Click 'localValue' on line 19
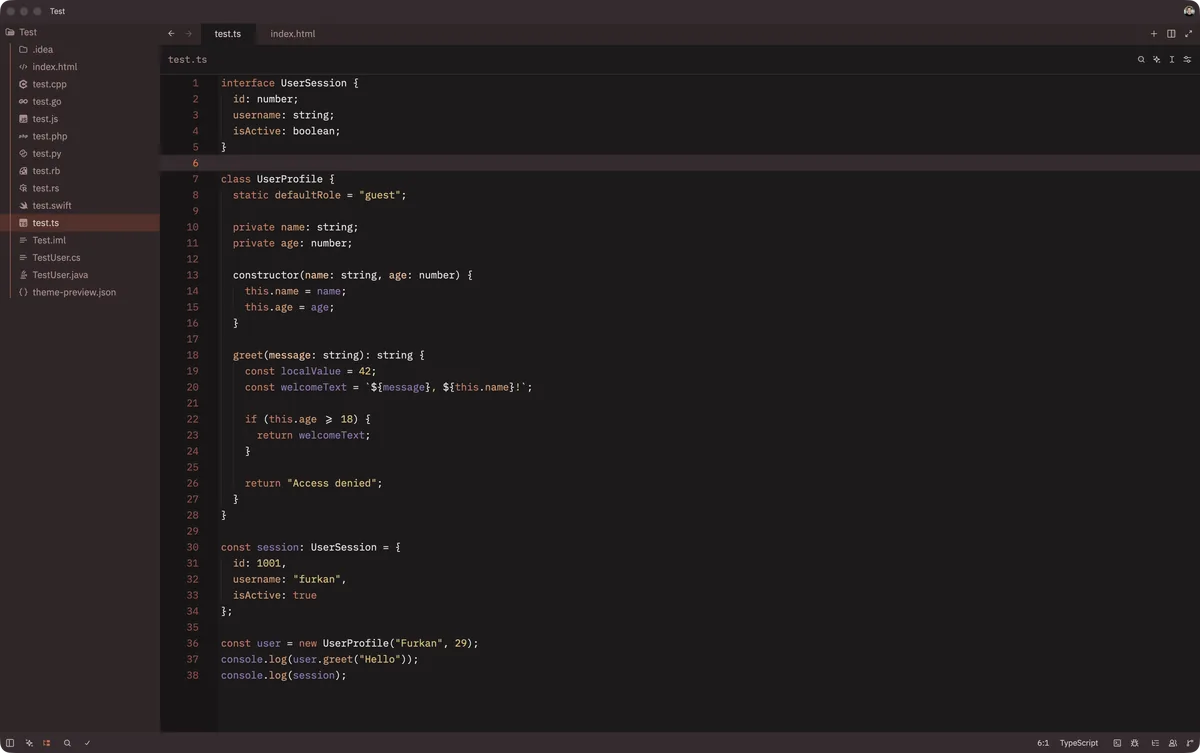 tap(311, 371)
